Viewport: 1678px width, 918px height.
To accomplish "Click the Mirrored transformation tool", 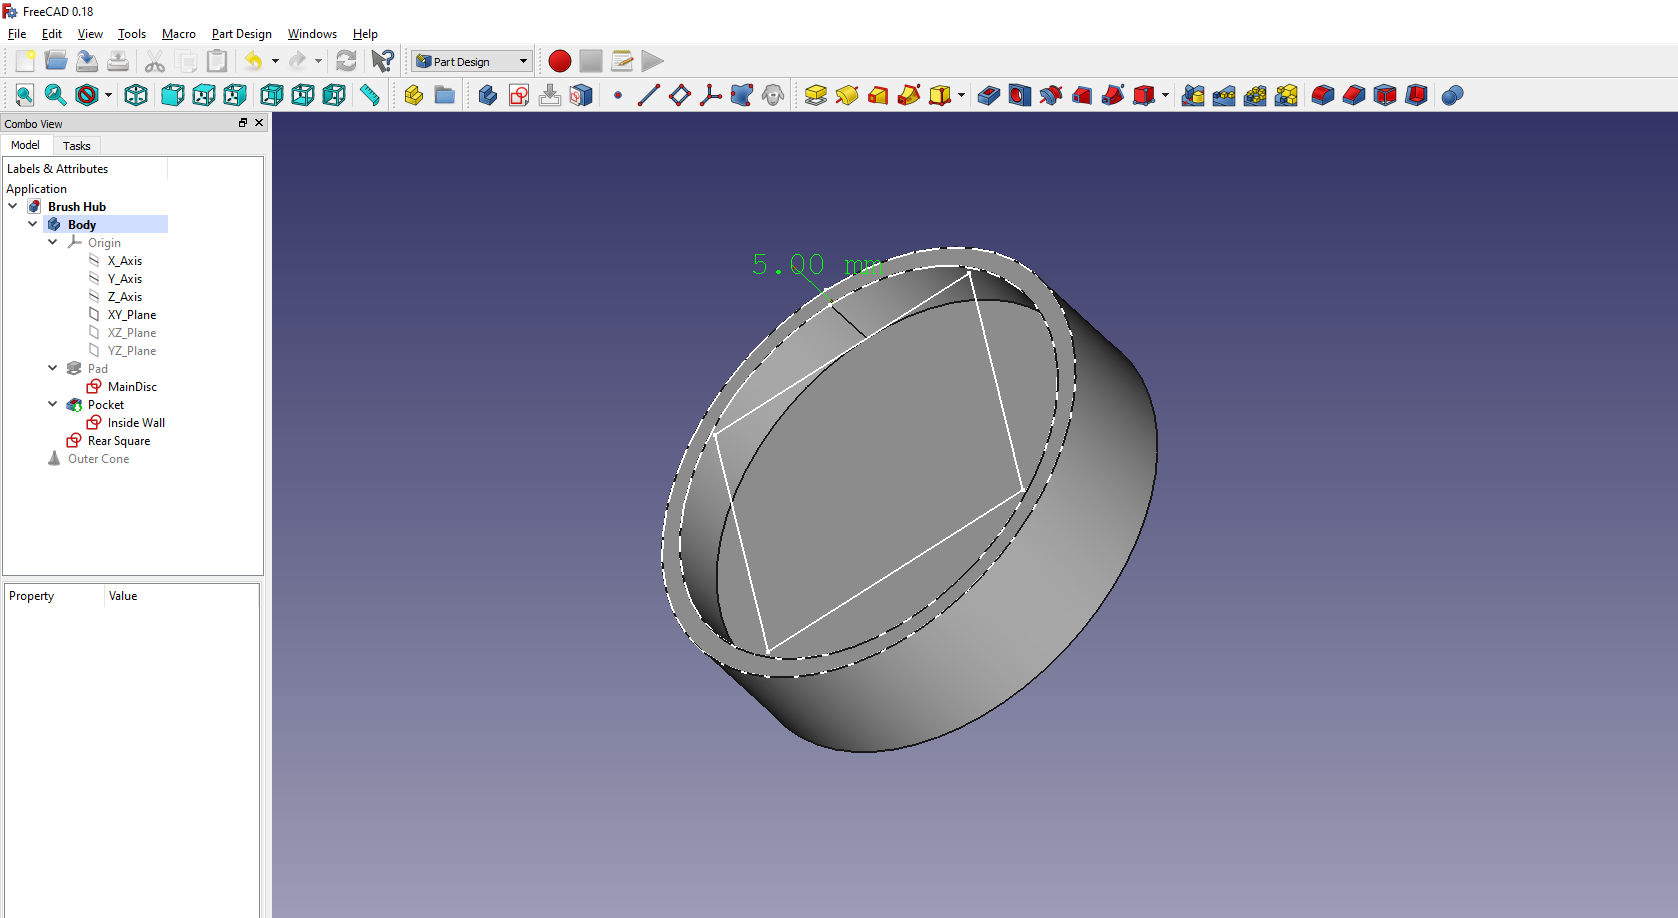I will point(1193,95).
